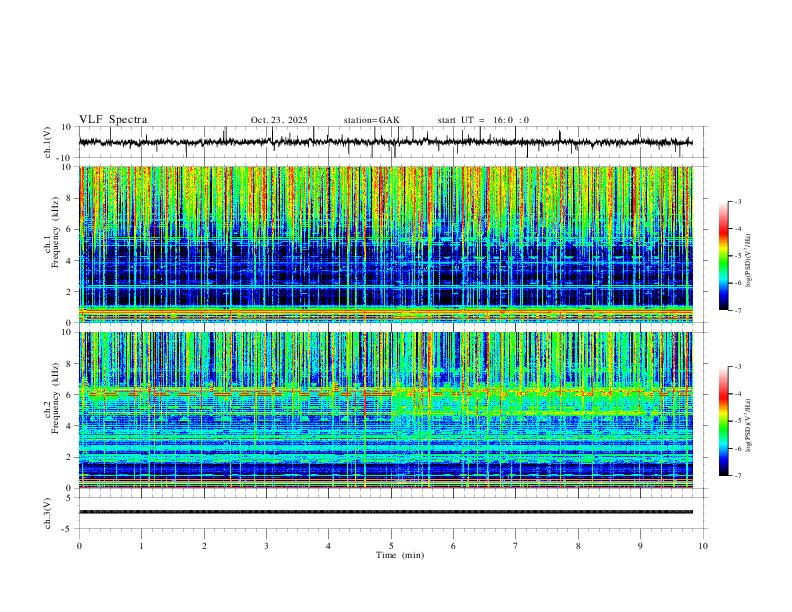Click the ch.1 frequency tick label "8"

tap(69, 198)
